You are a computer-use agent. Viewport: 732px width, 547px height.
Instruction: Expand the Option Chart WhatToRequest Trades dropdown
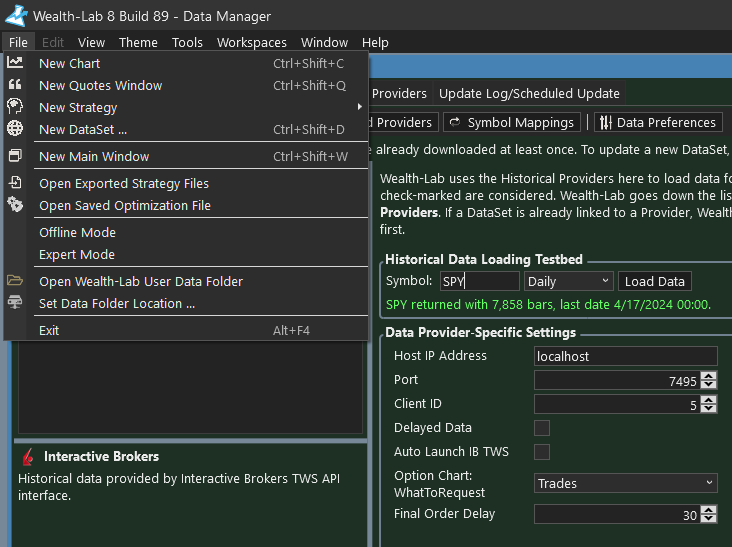(x=625, y=484)
